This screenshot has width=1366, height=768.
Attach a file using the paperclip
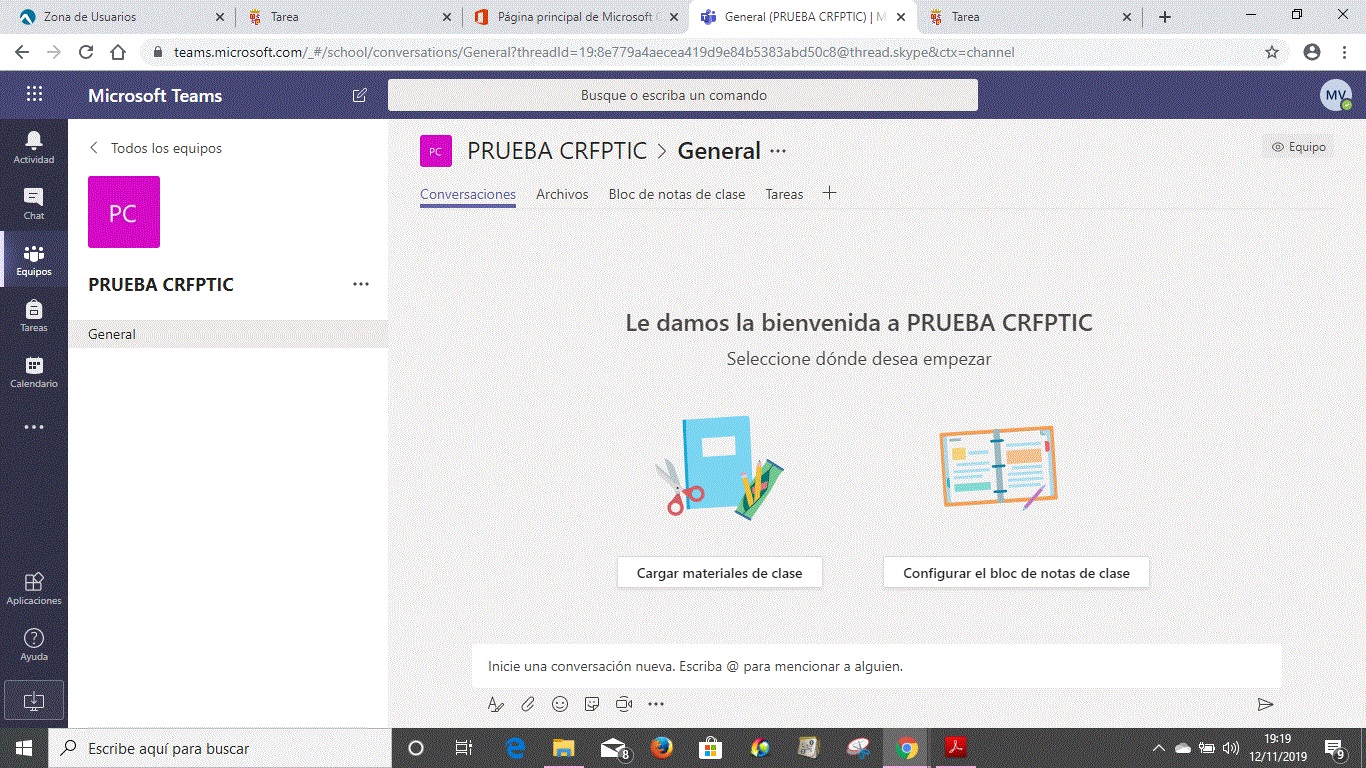[x=527, y=703]
